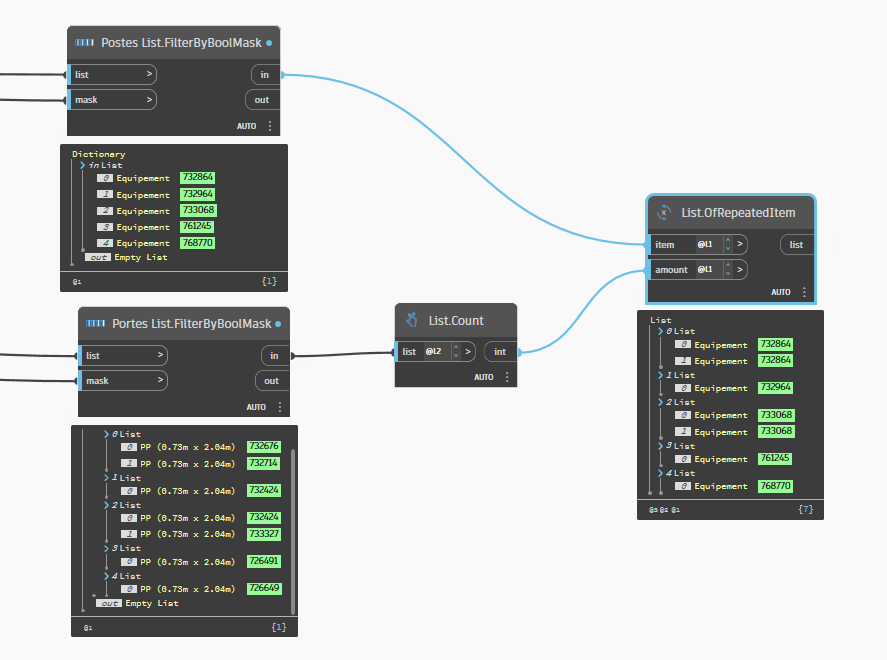Click the List.Count node hand icon
This screenshot has height=660, width=887.
(411, 321)
